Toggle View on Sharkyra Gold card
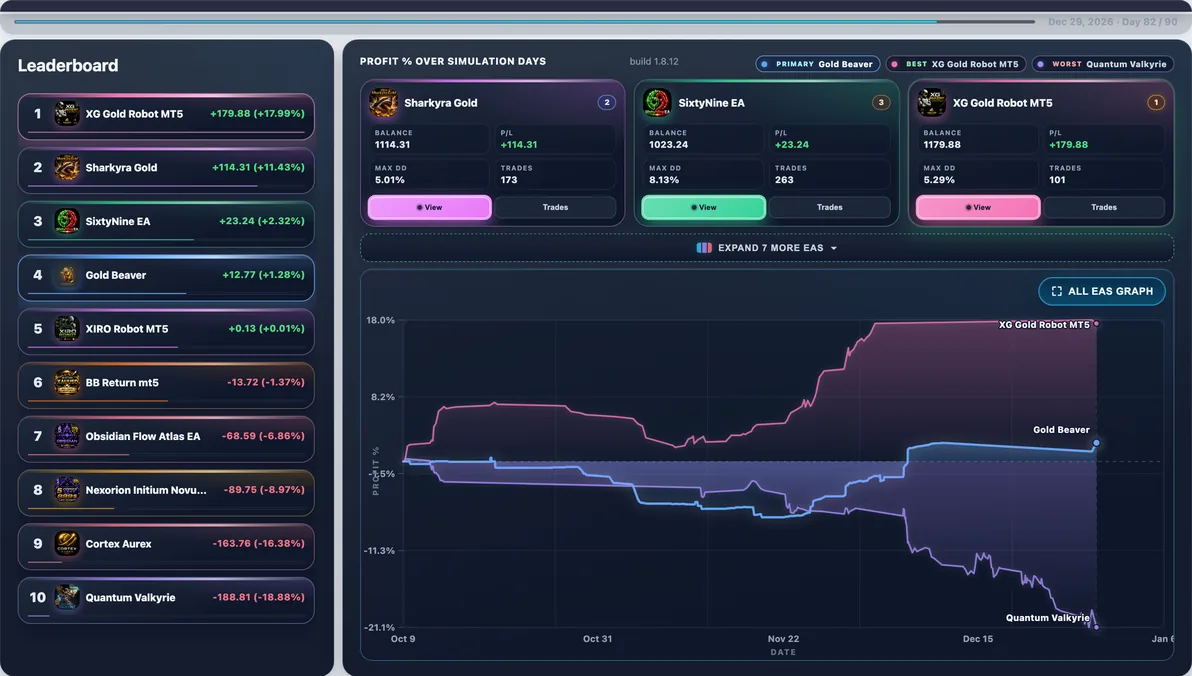 pos(430,208)
